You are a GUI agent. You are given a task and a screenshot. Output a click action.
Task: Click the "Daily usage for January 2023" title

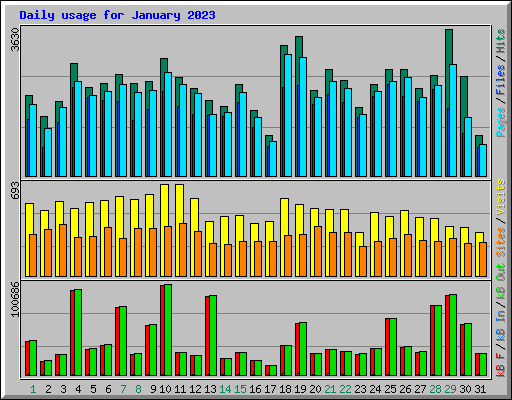[117, 15]
